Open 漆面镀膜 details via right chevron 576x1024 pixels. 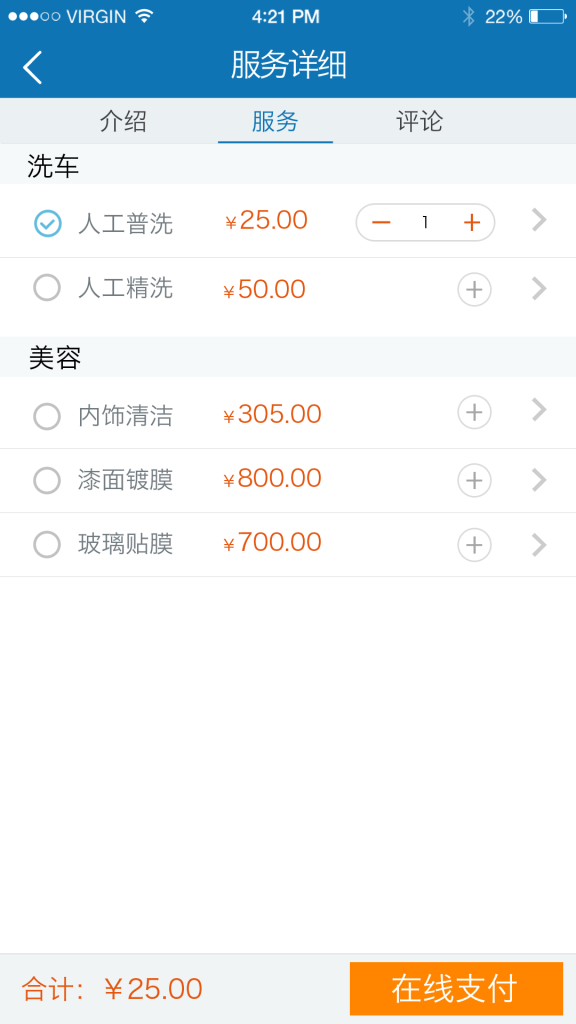[x=539, y=479]
